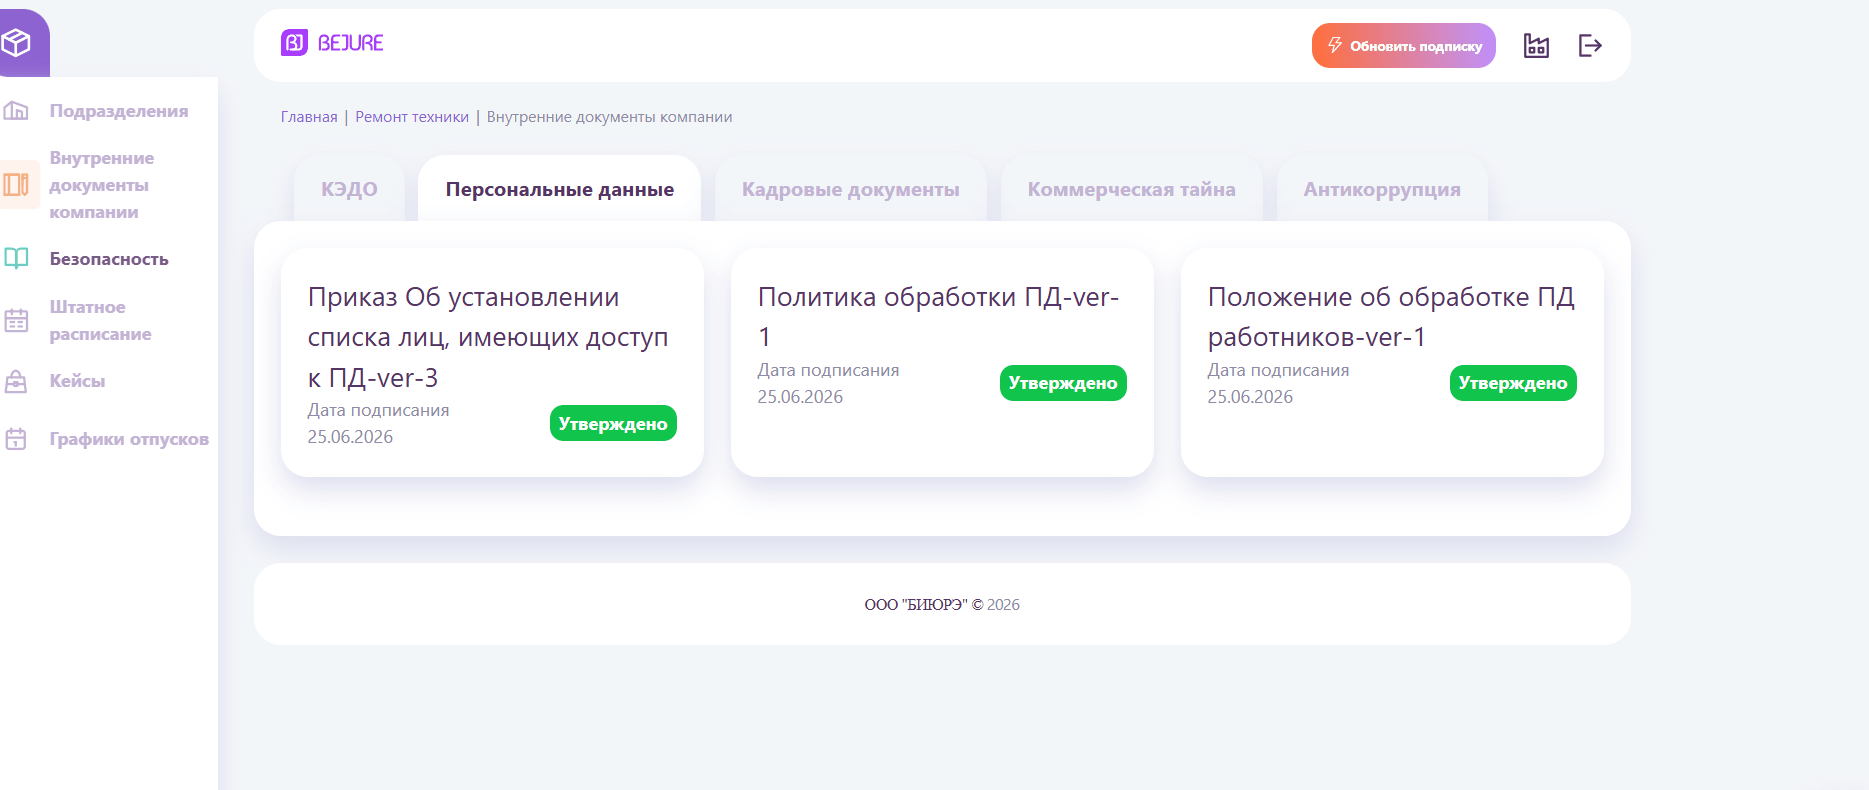Image resolution: width=1869 pixels, height=790 pixels.
Task: Switch to the КЭДО tab
Action: pos(349,189)
